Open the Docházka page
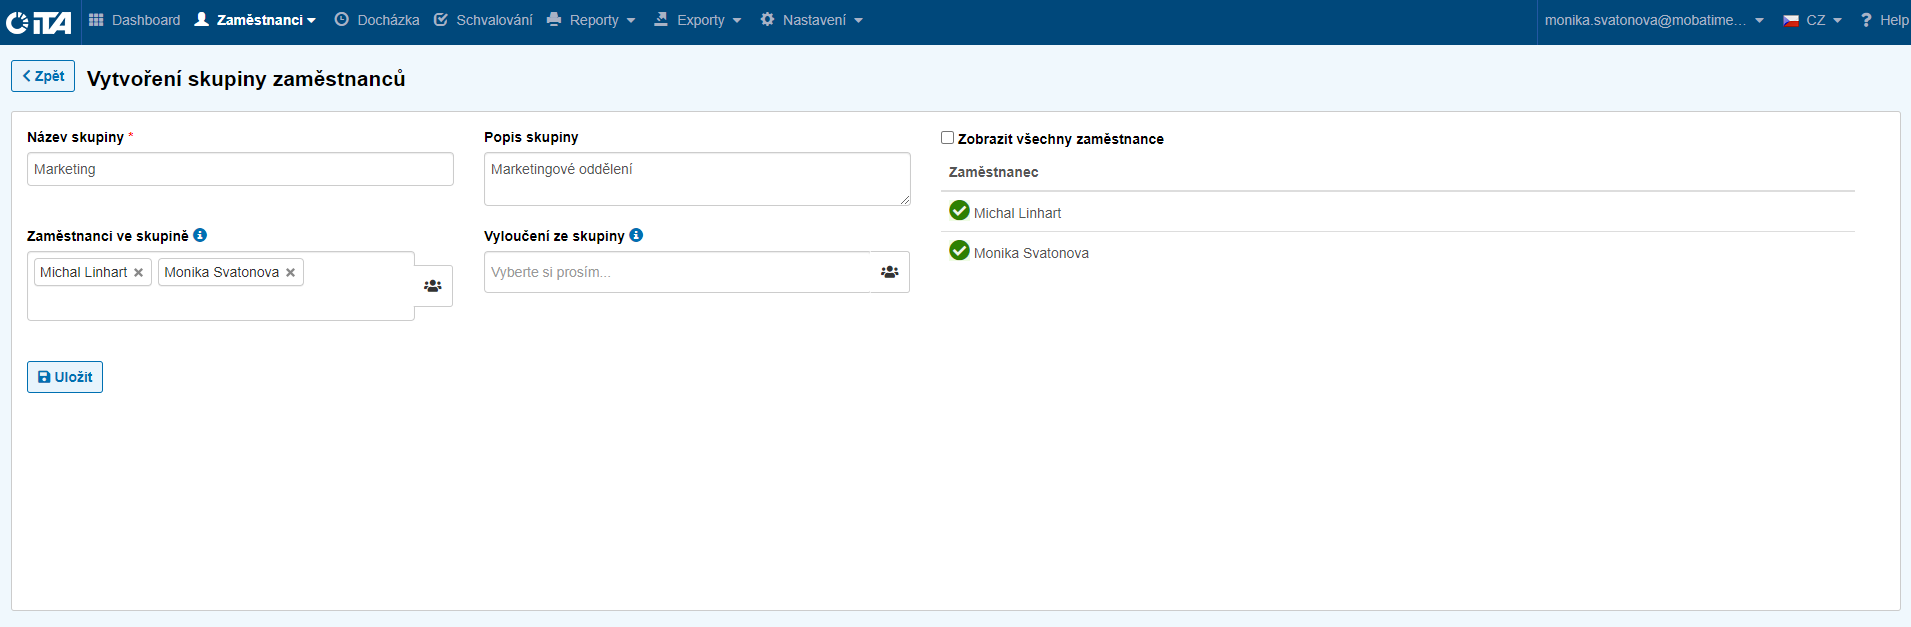The width and height of the screenshot is (1911, 627). coord(377,20)
